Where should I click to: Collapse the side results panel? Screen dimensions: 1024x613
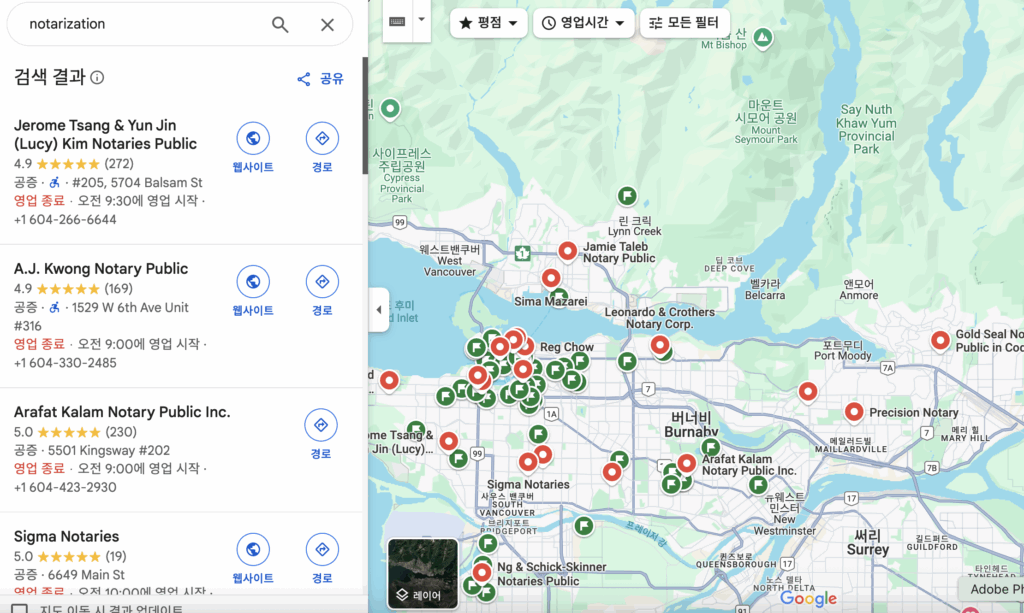pos(378,310)
